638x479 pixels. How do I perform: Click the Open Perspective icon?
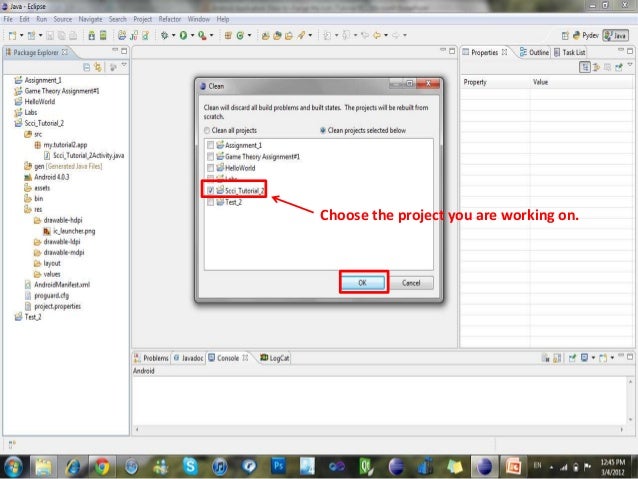tap(565, 36)
